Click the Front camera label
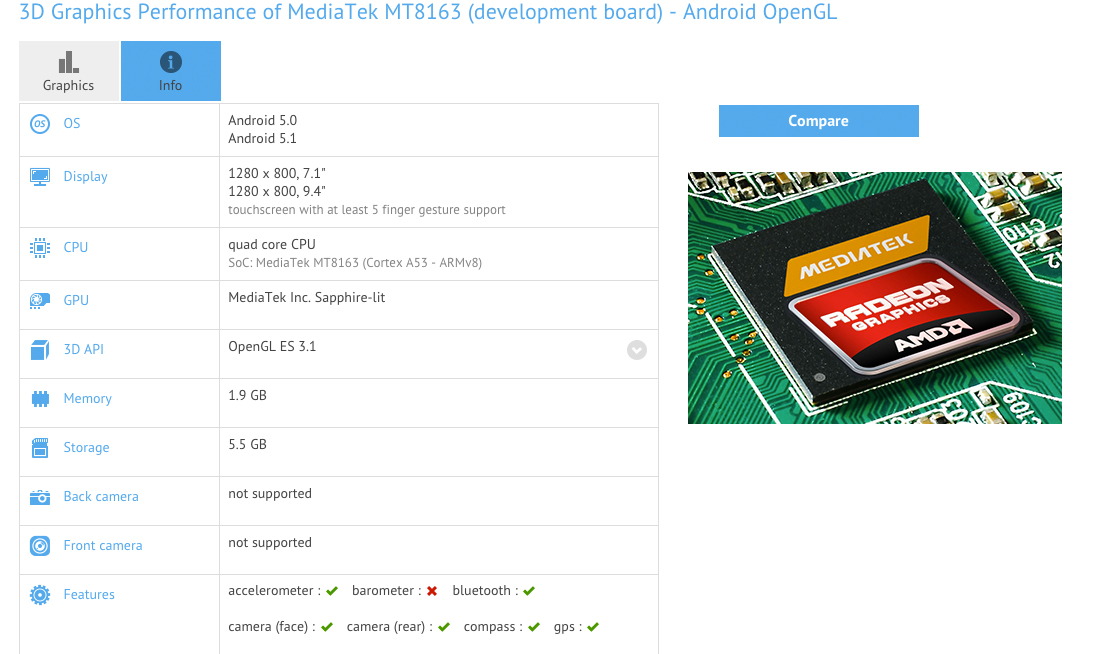1115x654 pixels. pyautogui.click(x=102, y=546)
